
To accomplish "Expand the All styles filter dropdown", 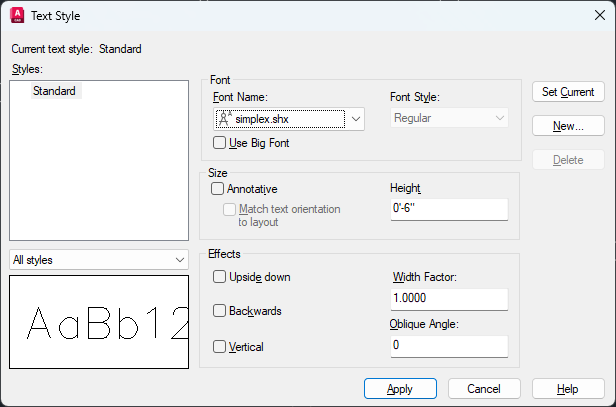I will 99,260.
